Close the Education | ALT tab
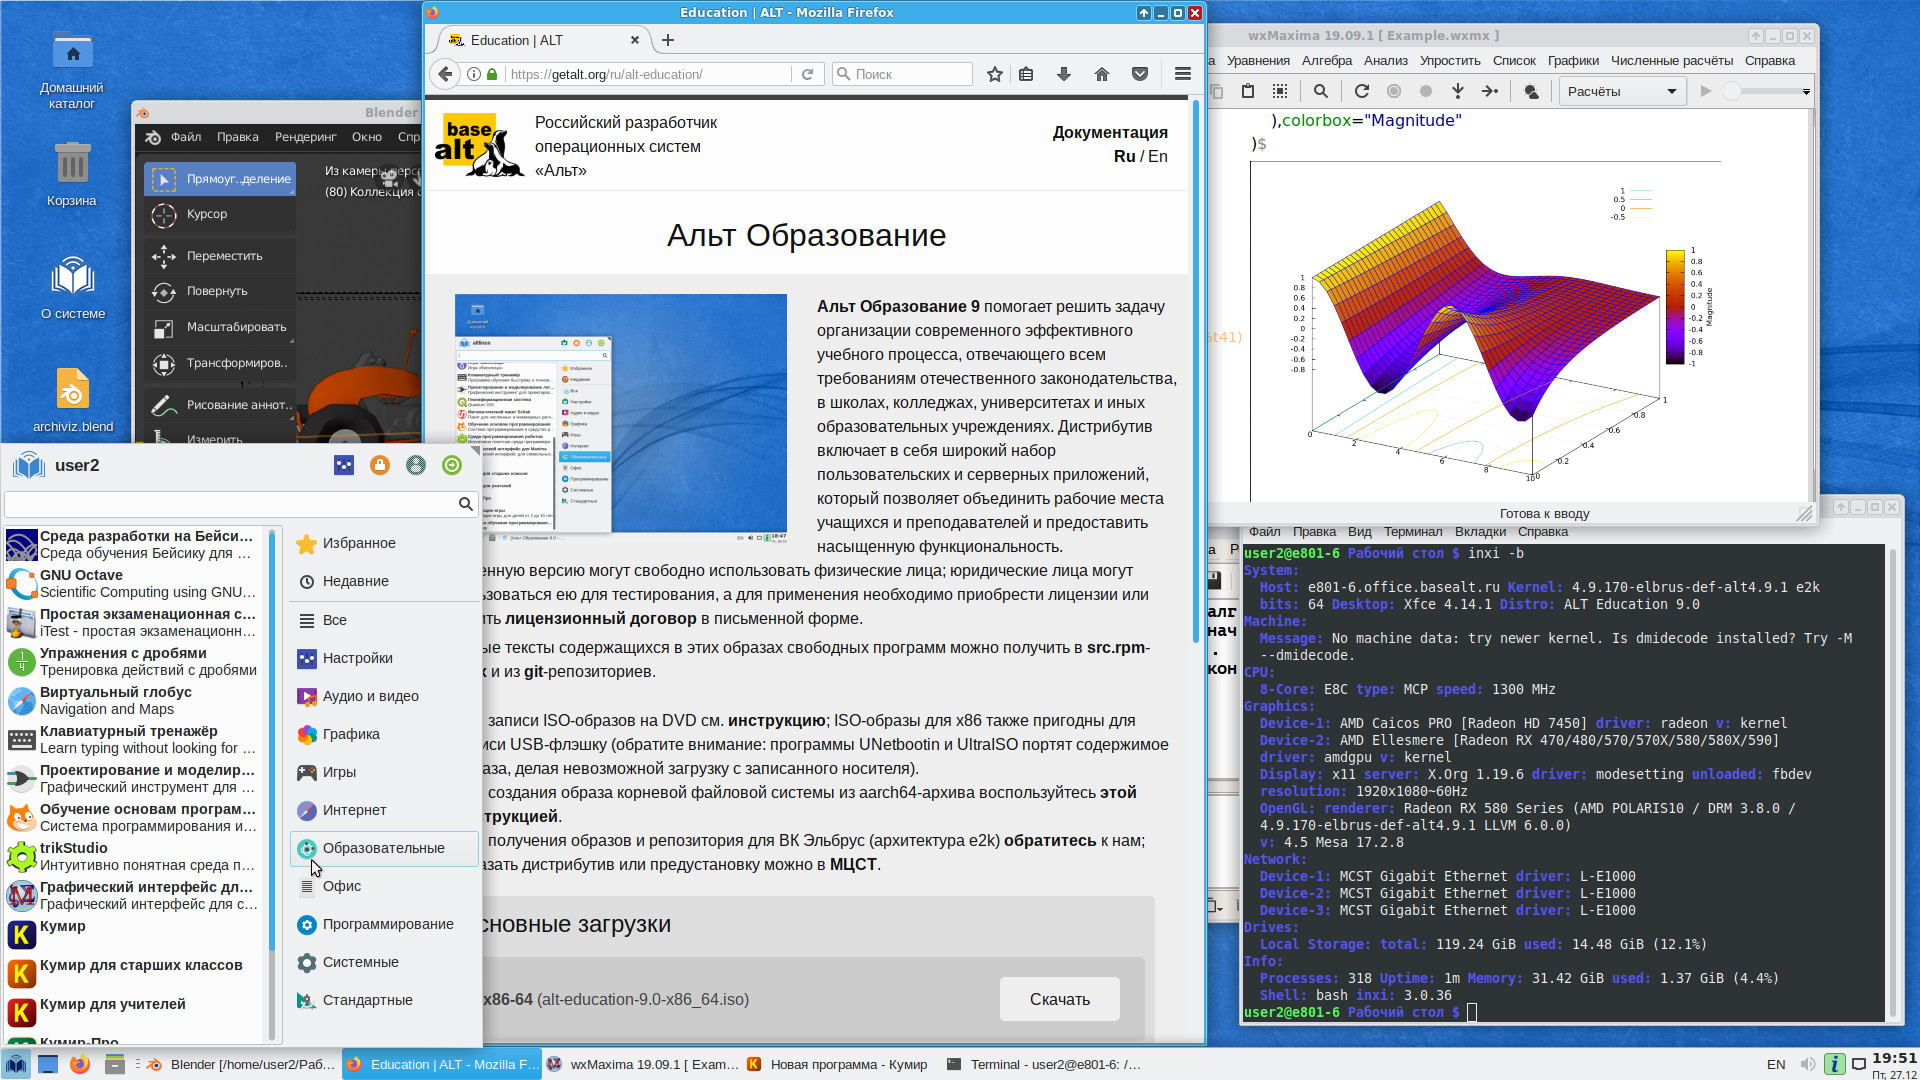The width and height of the screenshot is (1920, 1080). click(634, 40)
